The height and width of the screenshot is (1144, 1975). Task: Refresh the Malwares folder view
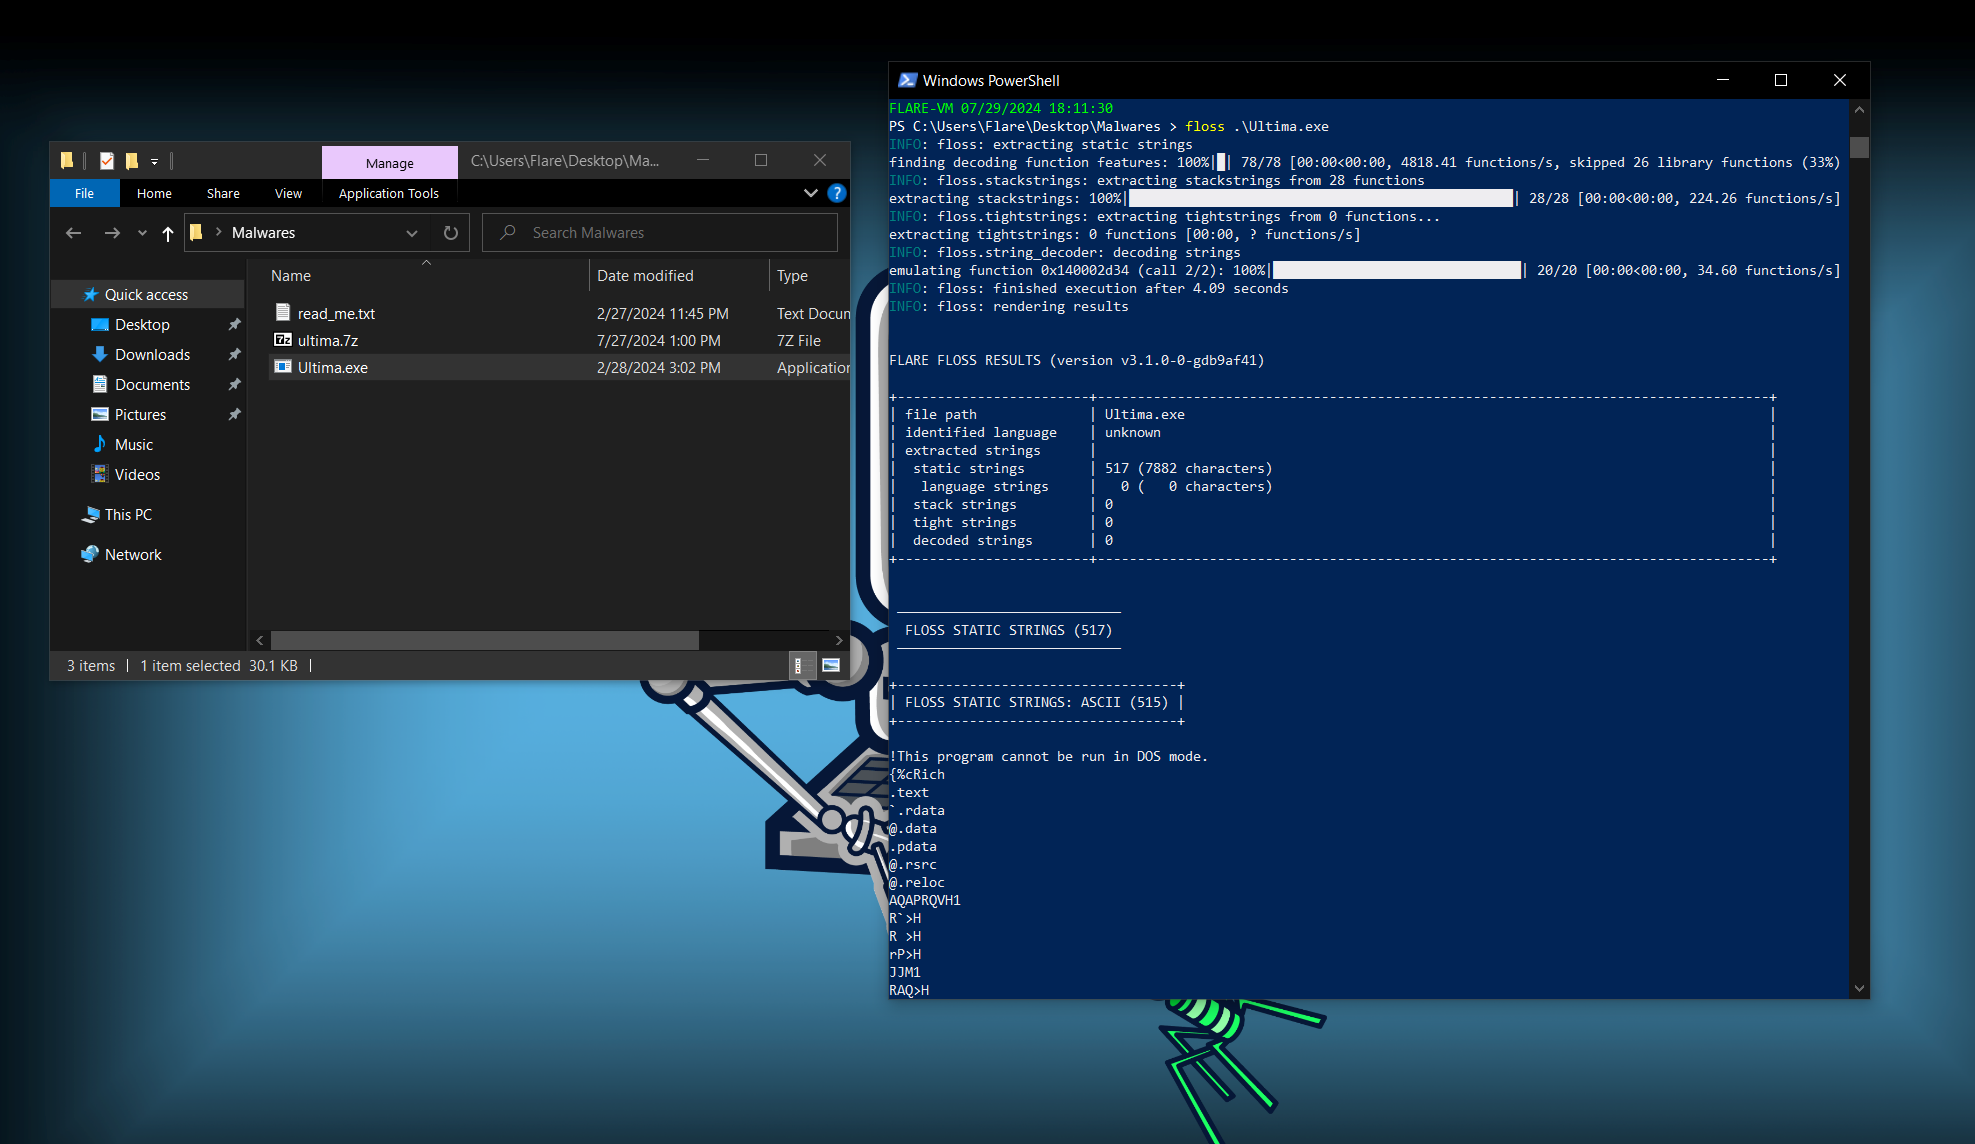pyautogui.click(x=451, y=233)
